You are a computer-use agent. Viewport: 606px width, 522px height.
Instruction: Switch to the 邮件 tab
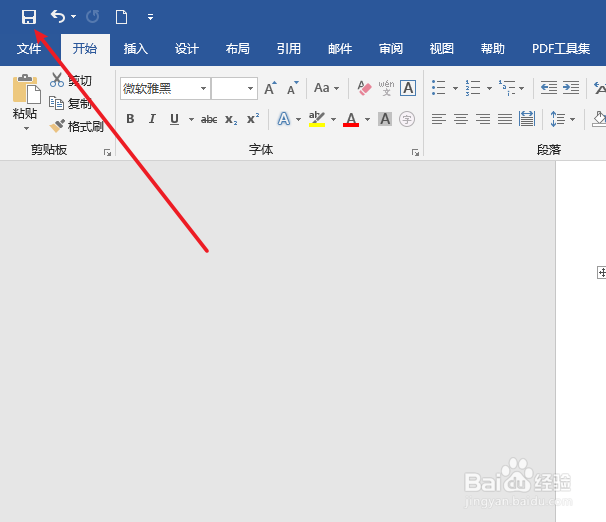[340, 49]
